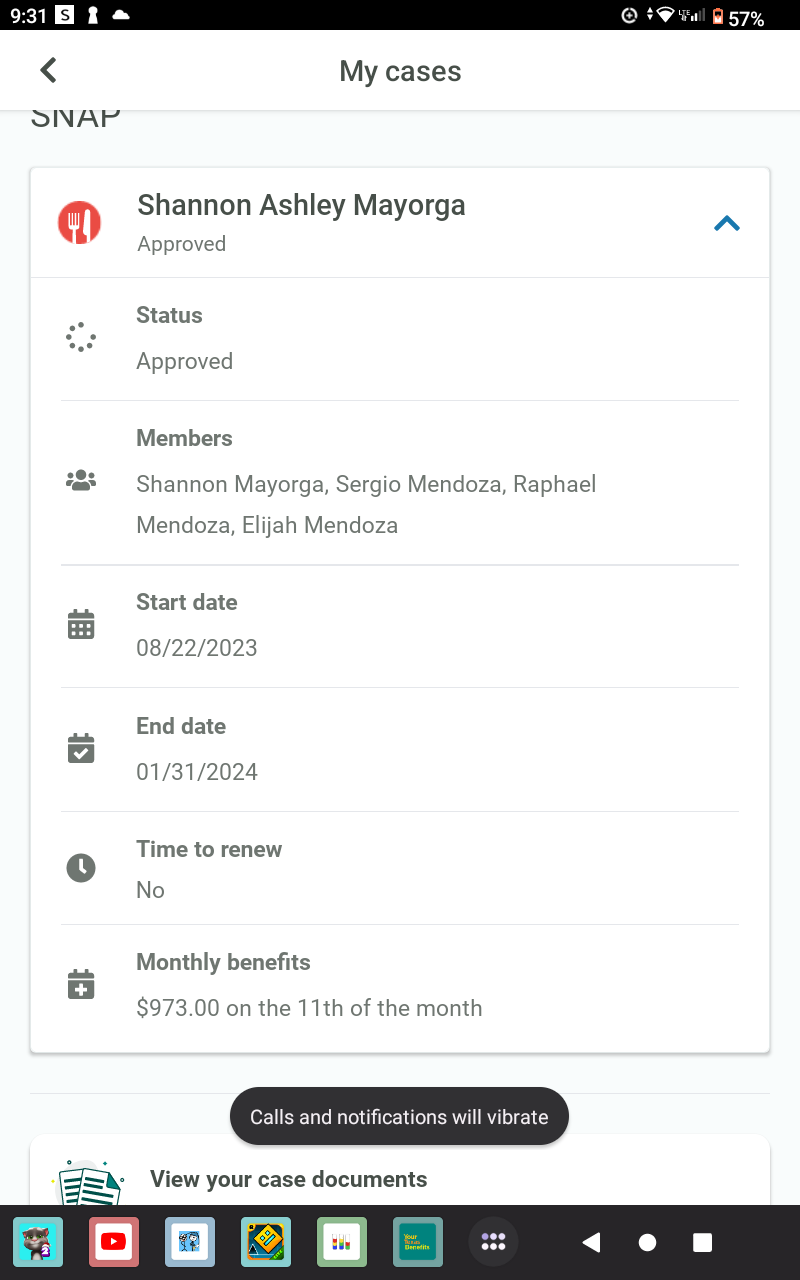Click the Status spinner icon

81,337
